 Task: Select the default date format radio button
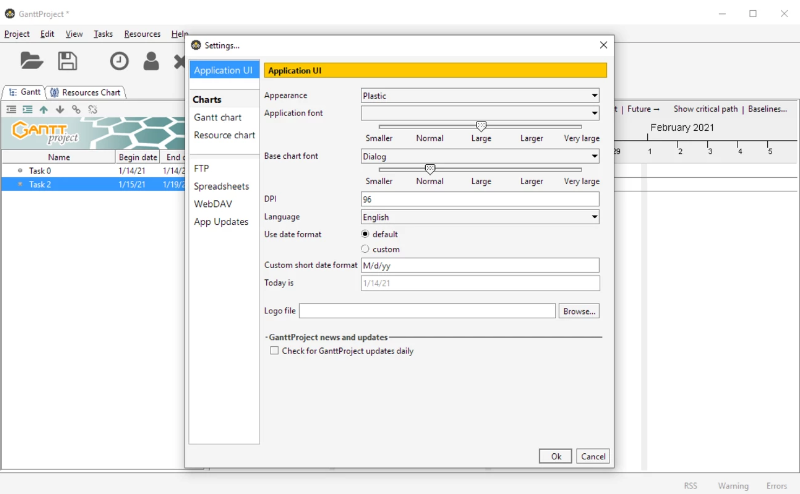(366, 234)
